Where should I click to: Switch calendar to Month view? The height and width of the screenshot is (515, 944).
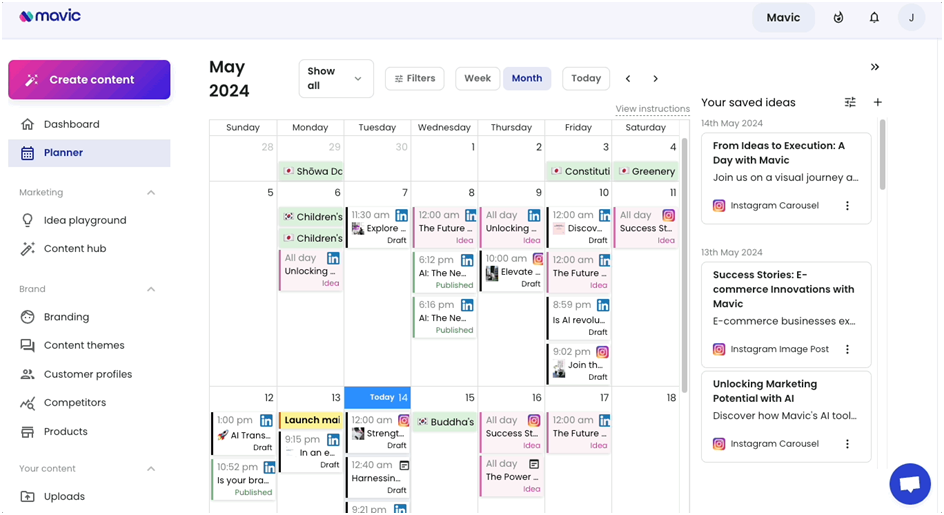[527, 78]
